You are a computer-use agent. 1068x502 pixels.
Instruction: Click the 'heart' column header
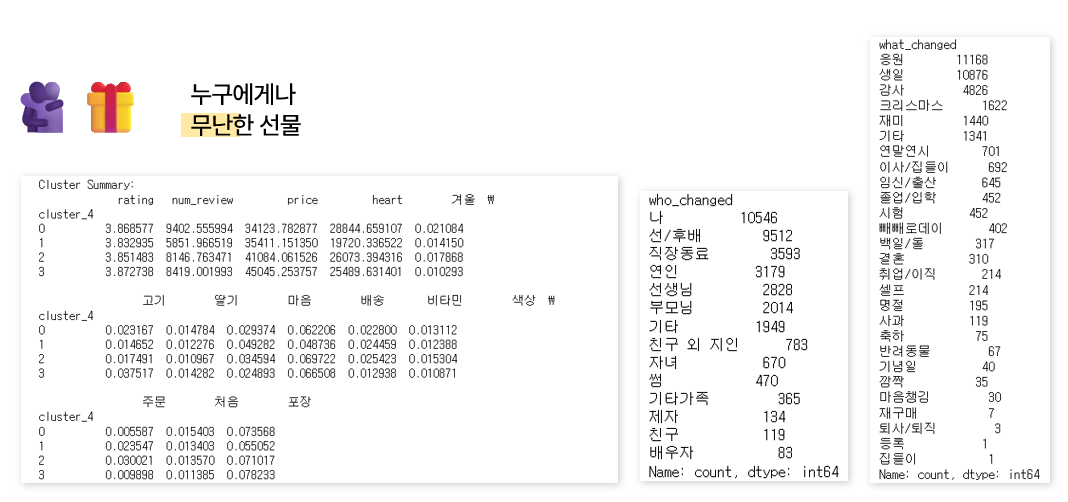pyautogui.click(x=387, y=200)
